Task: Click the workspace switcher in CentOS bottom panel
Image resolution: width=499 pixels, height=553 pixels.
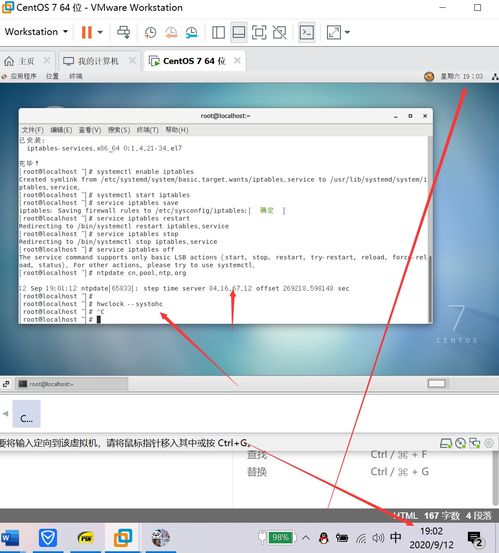Action: pyautogui.click(x=437, y=383)
